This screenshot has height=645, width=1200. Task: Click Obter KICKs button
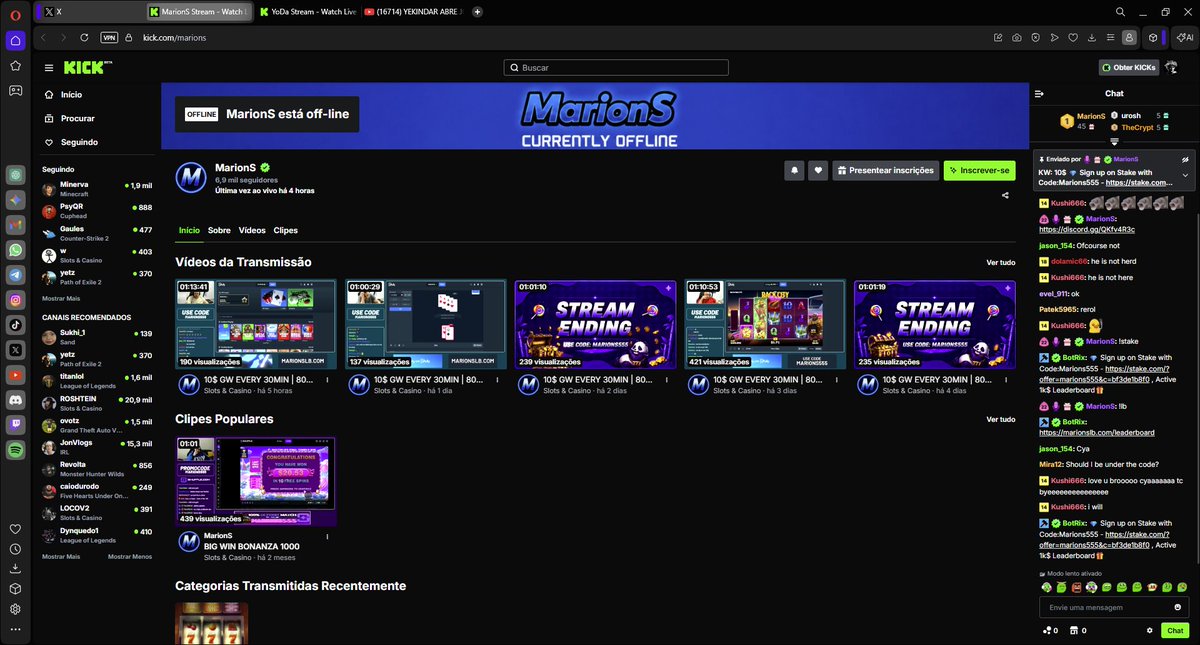(1128, 68)
